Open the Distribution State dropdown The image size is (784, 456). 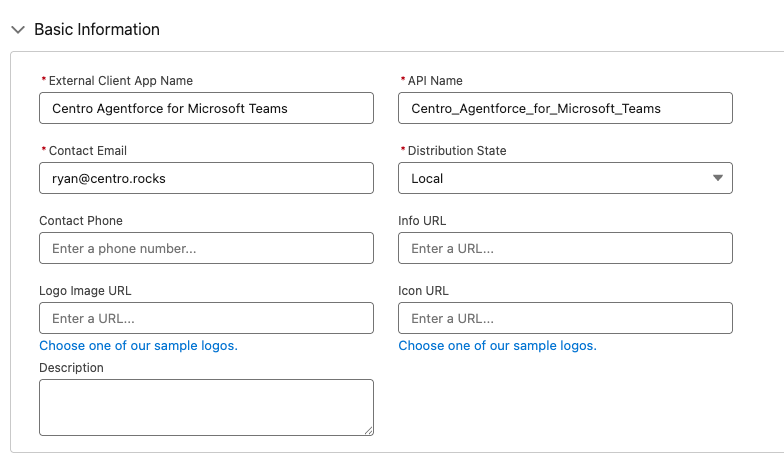pyautogui.click(x=565, y=178)
